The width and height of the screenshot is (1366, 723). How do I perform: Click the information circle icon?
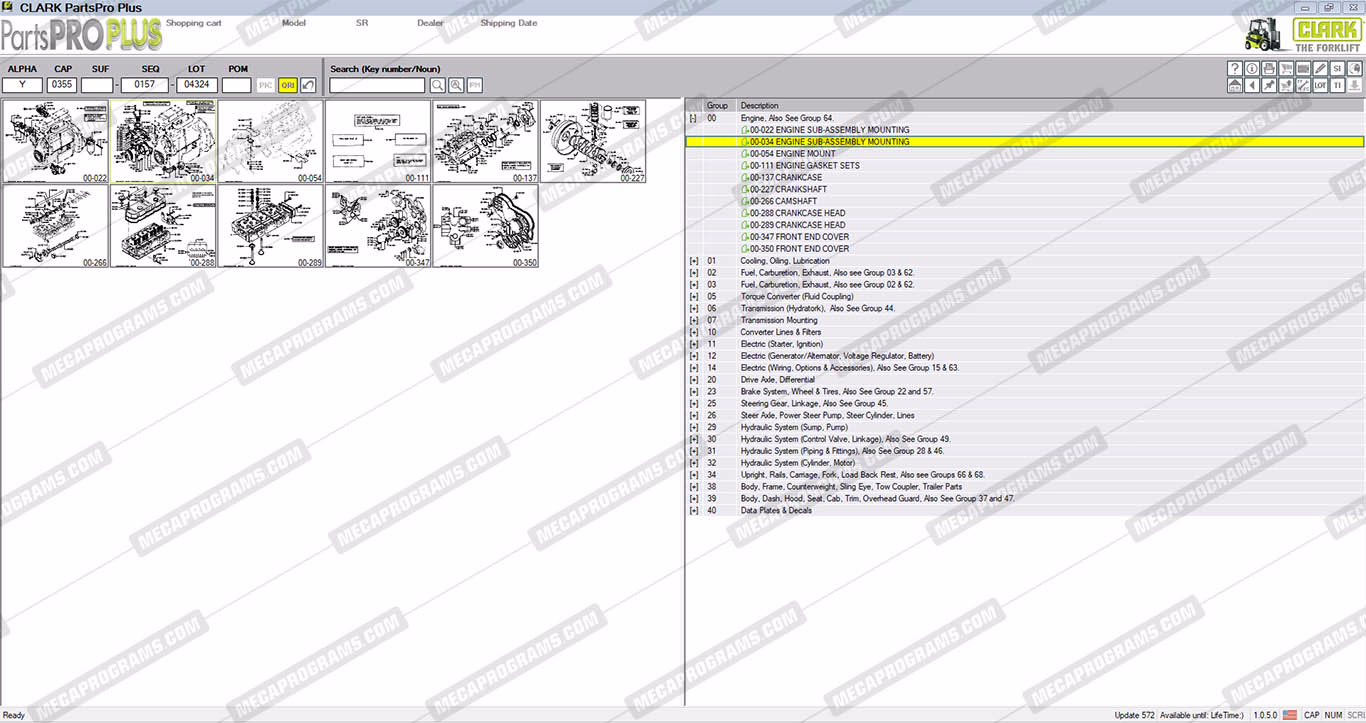pos(1252,68)
